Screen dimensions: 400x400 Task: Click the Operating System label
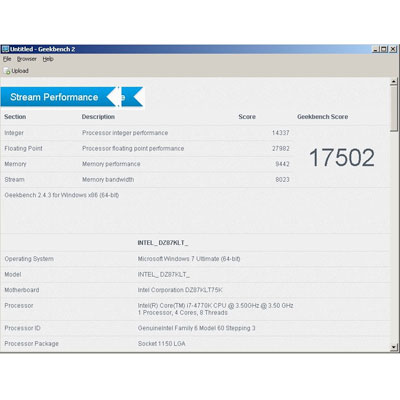pos(29,259)
